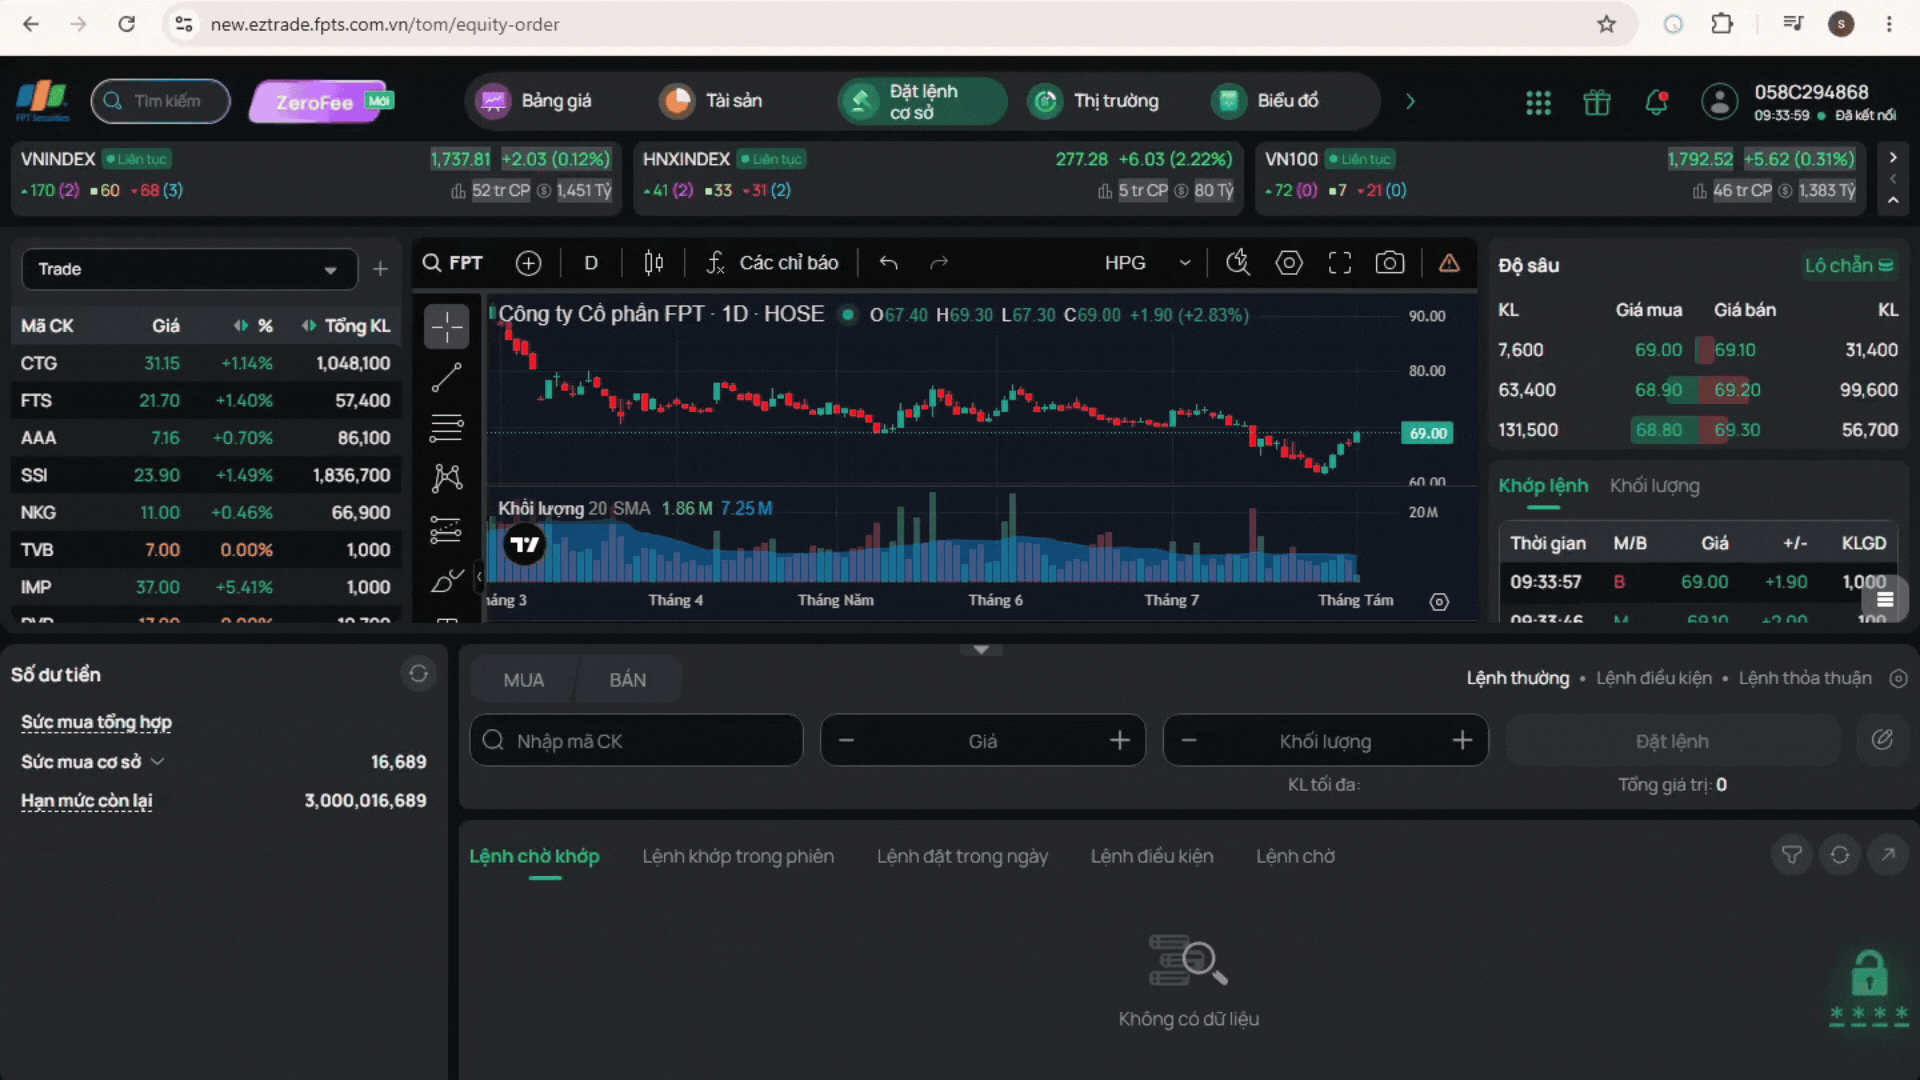Open the gift rewards icon
Screen dimensions: 1920x1080
pyautogui.click(x=1597, y=102)
